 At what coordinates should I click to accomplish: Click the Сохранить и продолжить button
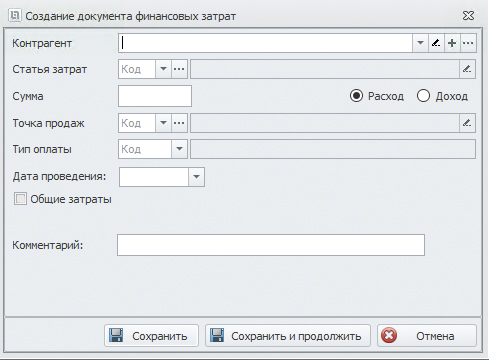click(288, 336)
